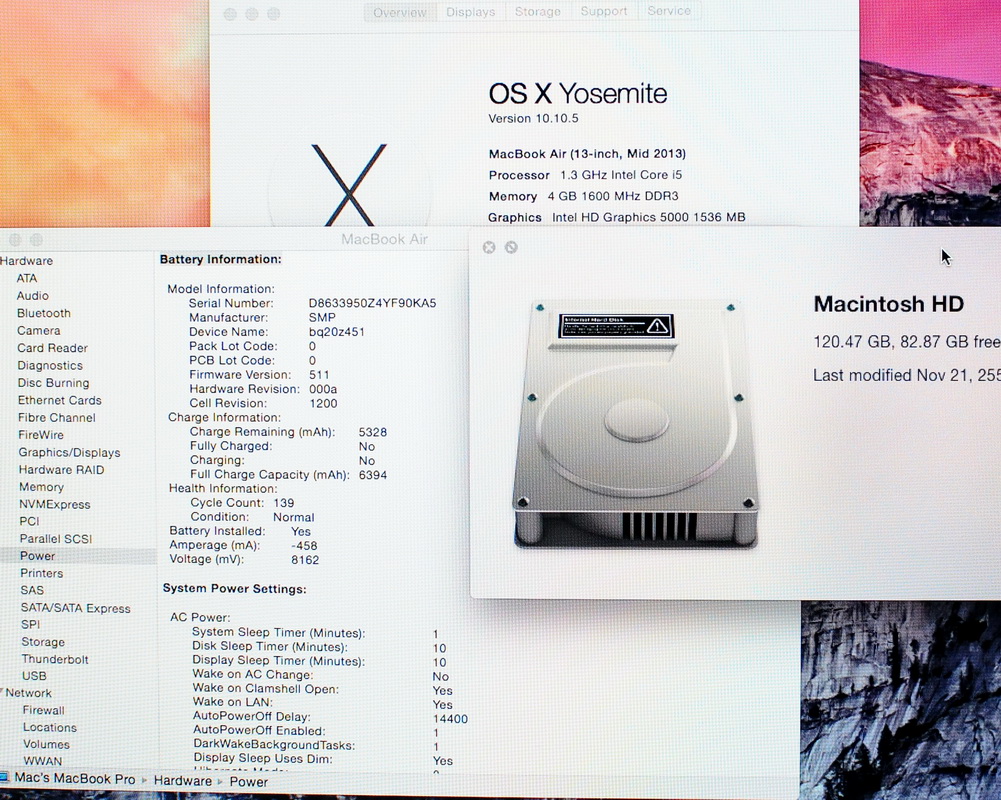The width and height of the screenshot is (1001, 800).
Task: Select Audio in the Hardware list
Action: (33, 296)
